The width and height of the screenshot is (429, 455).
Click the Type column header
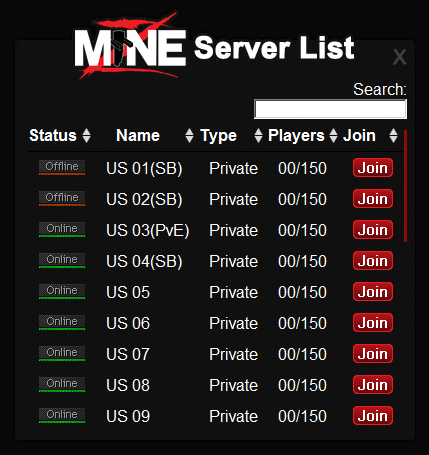(x=218, y=136)
